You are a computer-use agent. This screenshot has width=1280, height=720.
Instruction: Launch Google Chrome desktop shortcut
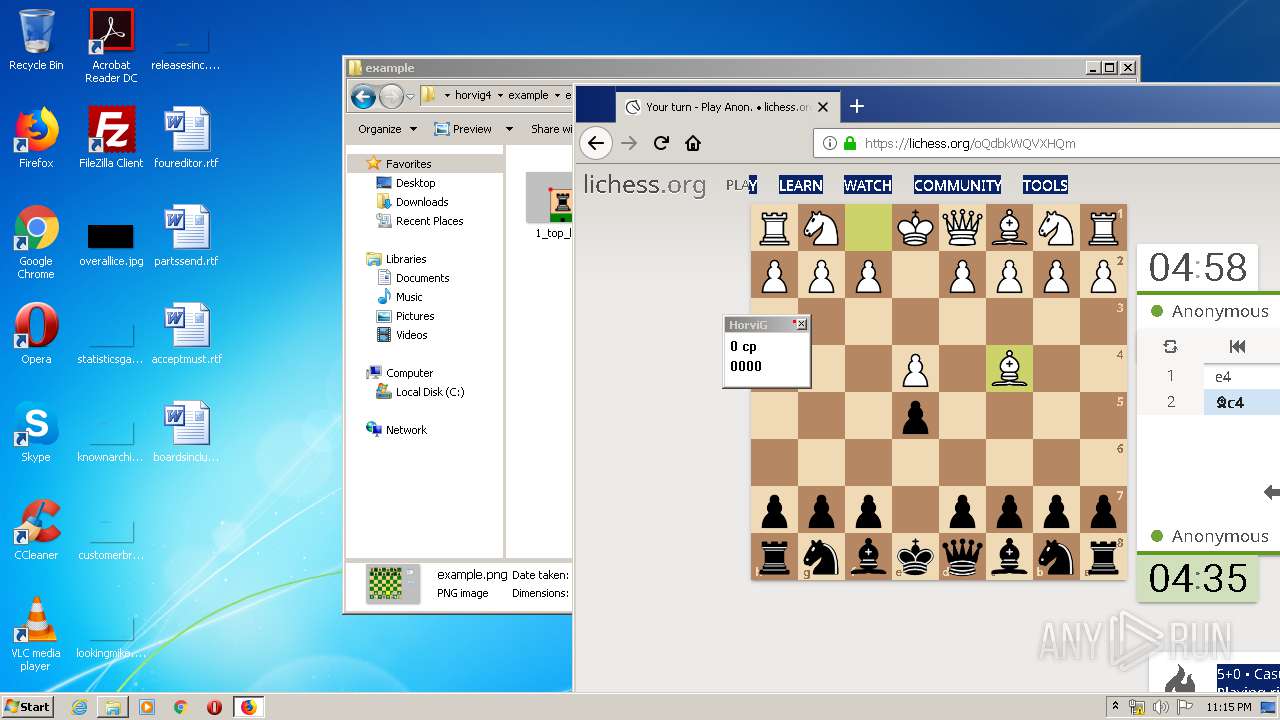pos(36,243)
